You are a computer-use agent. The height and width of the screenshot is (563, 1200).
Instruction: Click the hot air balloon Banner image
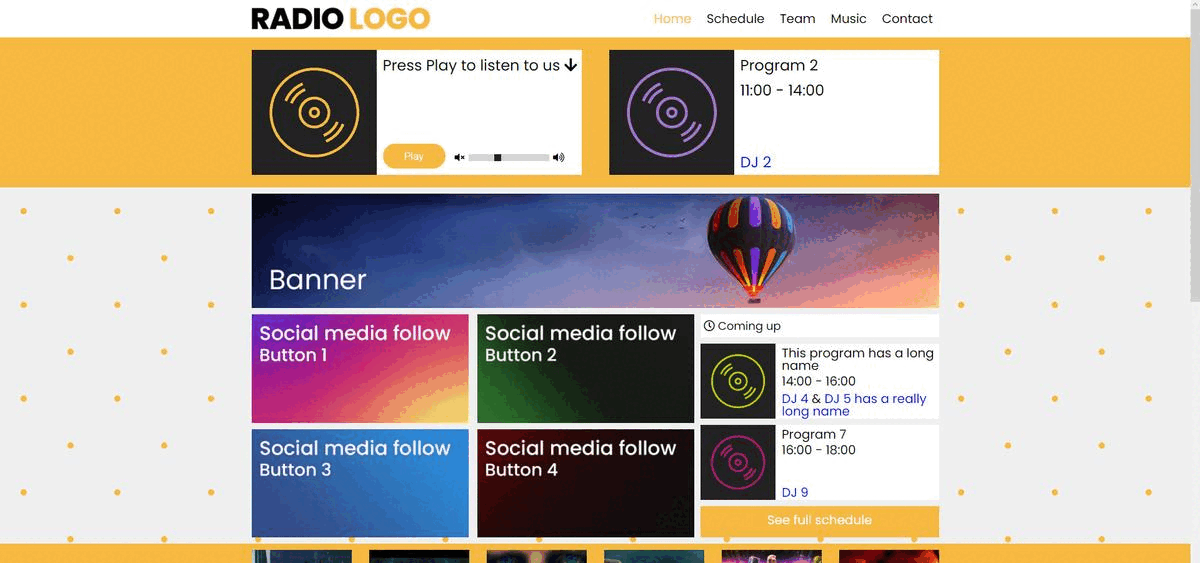(595, 251)
